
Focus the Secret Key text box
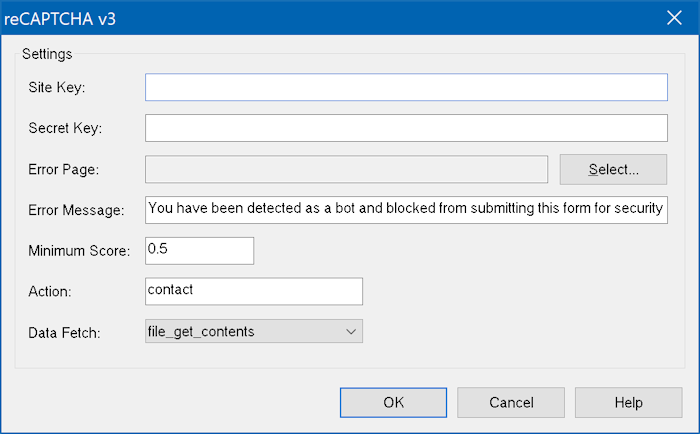pos(406,129)
